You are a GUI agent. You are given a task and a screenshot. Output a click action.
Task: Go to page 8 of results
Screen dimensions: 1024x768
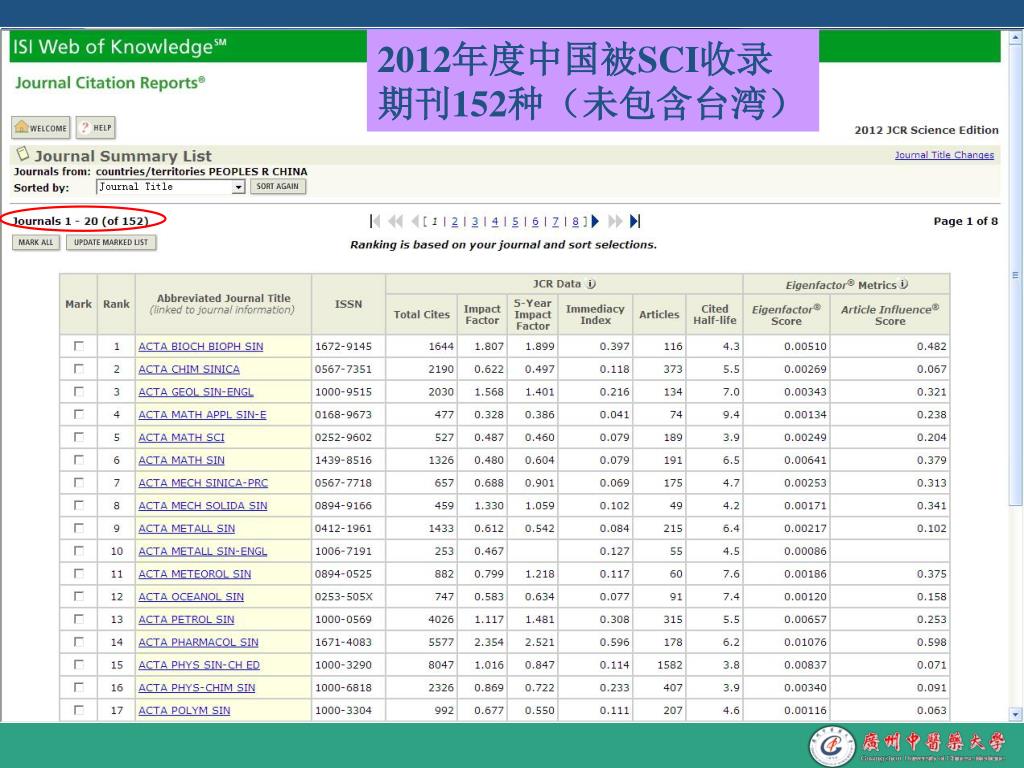point(575,221)
